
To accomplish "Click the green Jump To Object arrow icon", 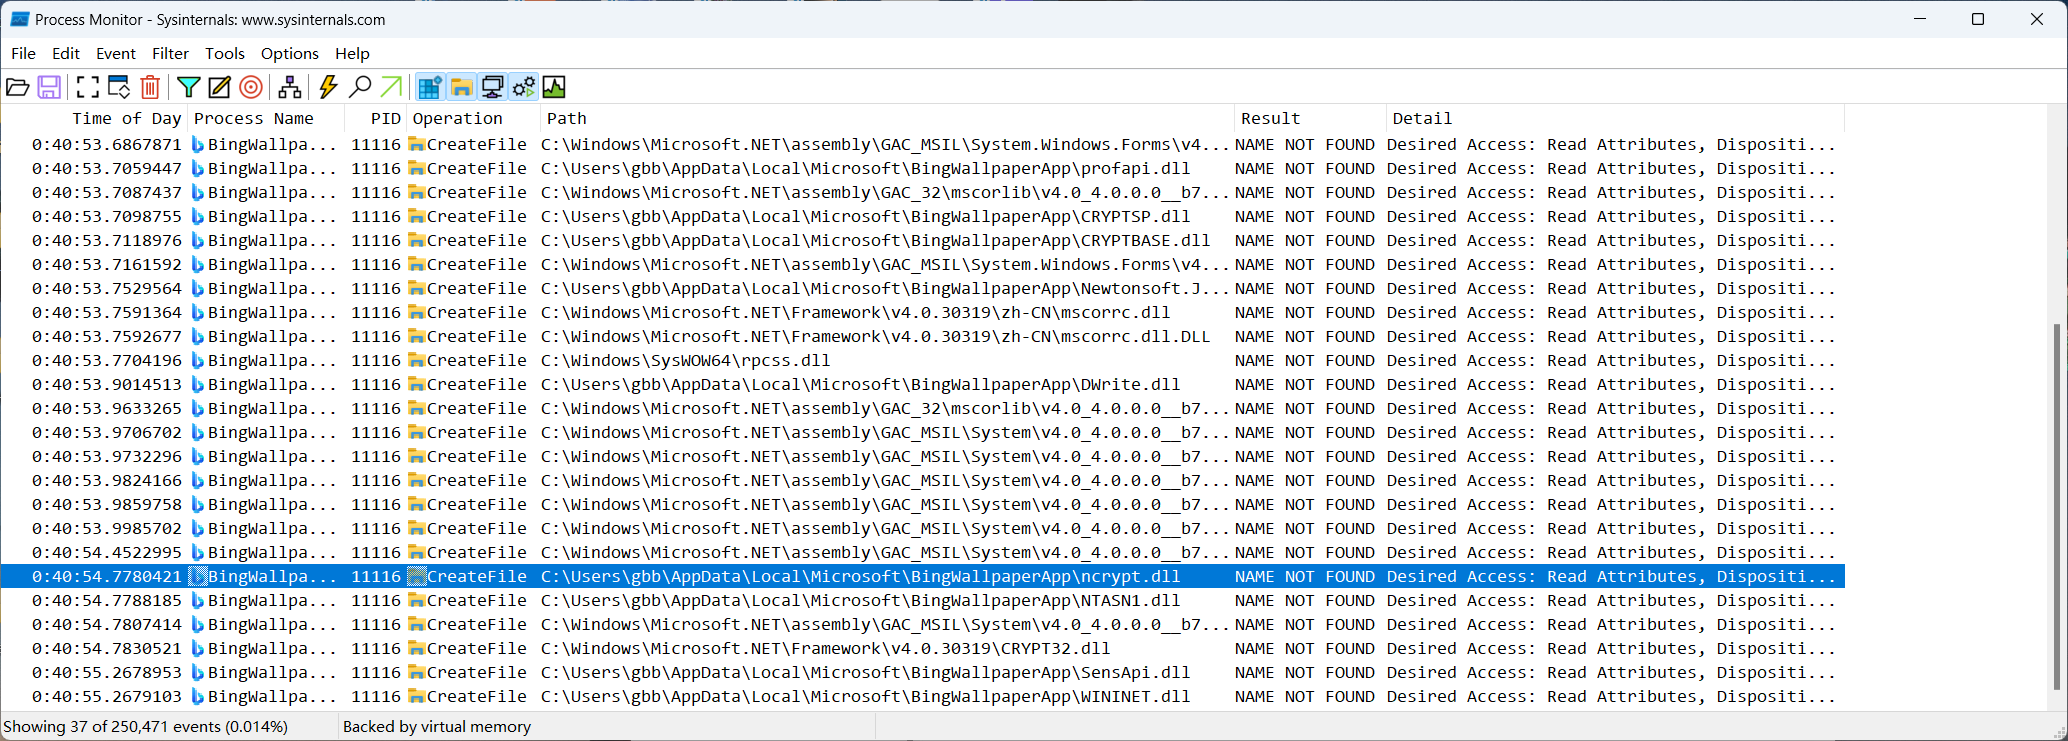I will [391, 87].
